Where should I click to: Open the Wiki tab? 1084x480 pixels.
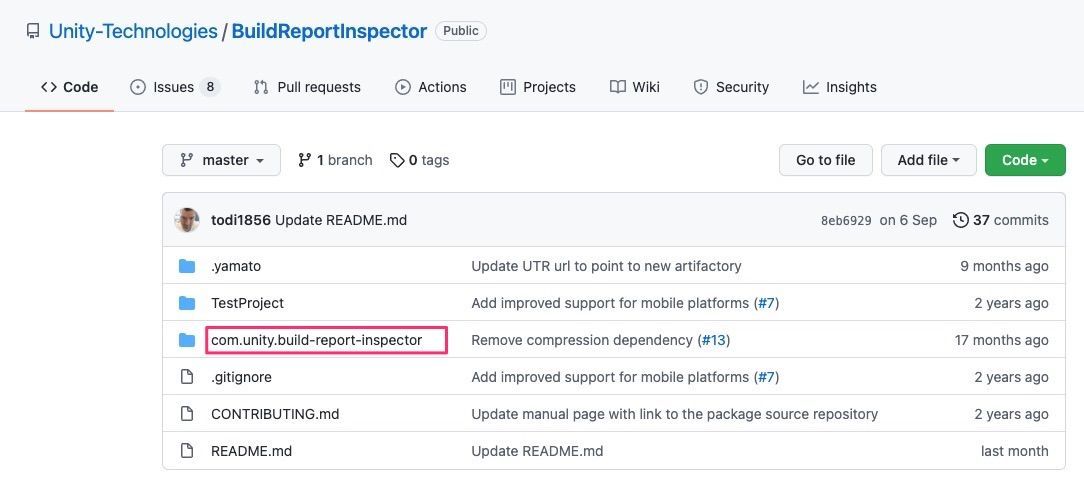[x=635, y=87]
